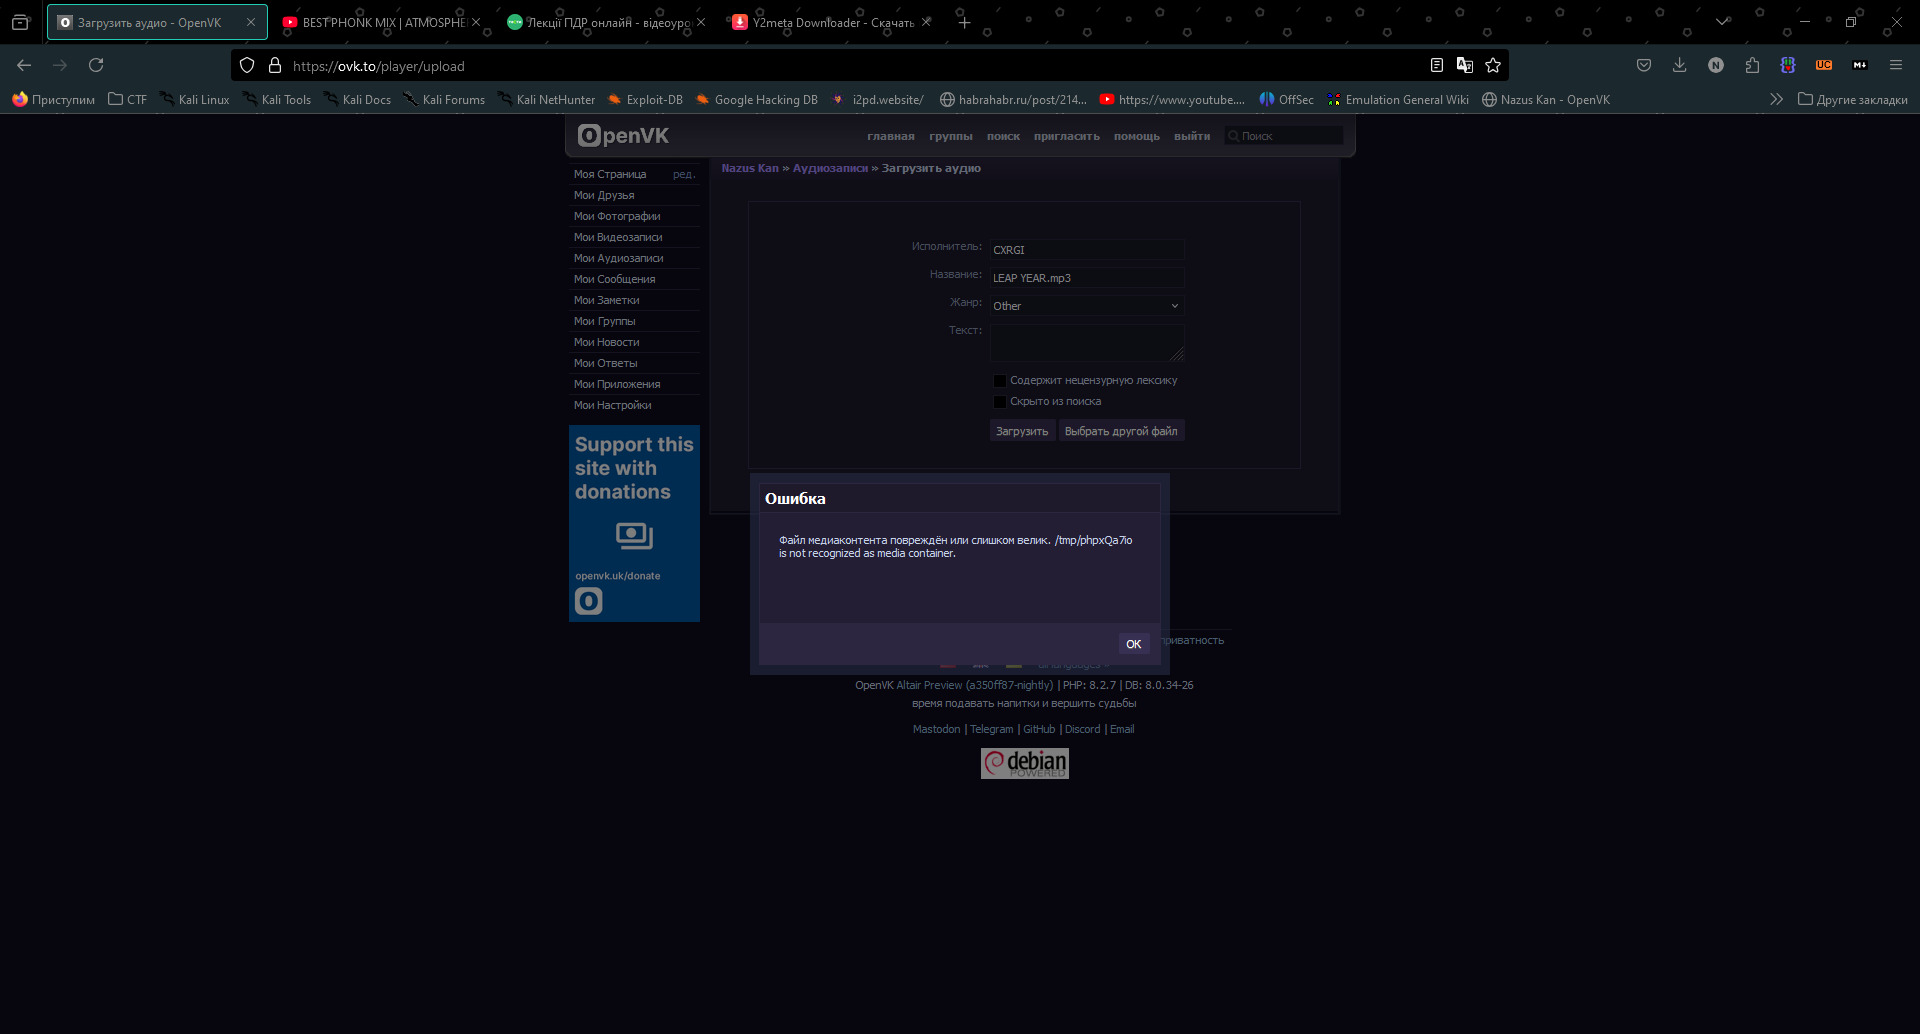Viewport: 1920px width, 1034px height.
Task: Open the Mastodon footer link
Action: [936, 729]
